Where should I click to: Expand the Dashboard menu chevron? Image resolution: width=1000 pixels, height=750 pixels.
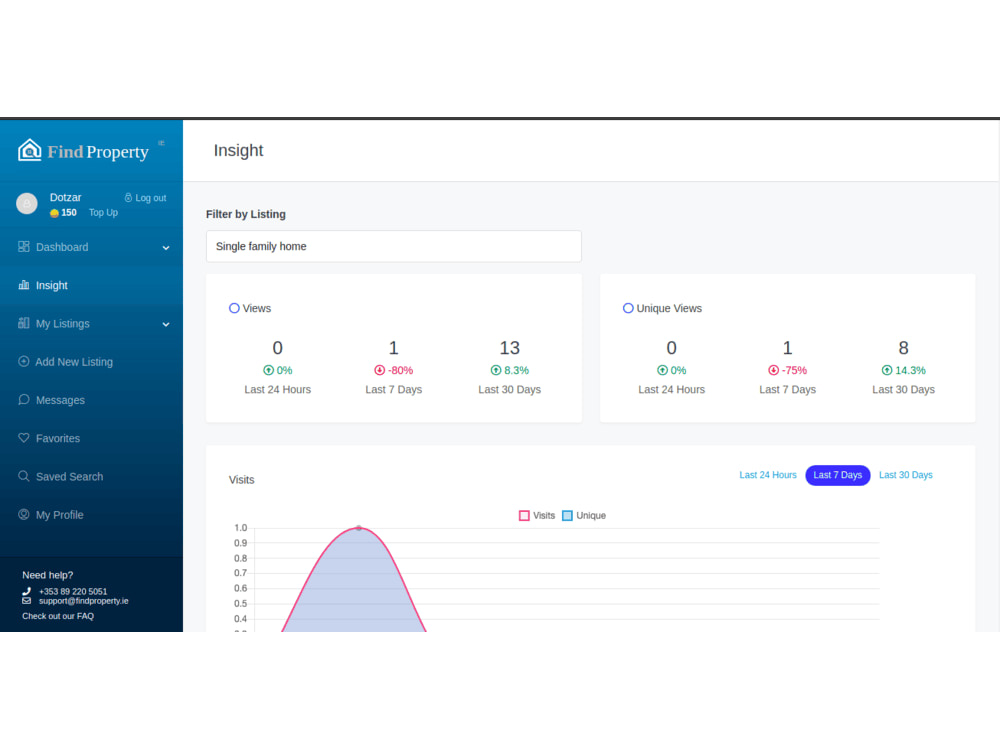click(166, 248)
